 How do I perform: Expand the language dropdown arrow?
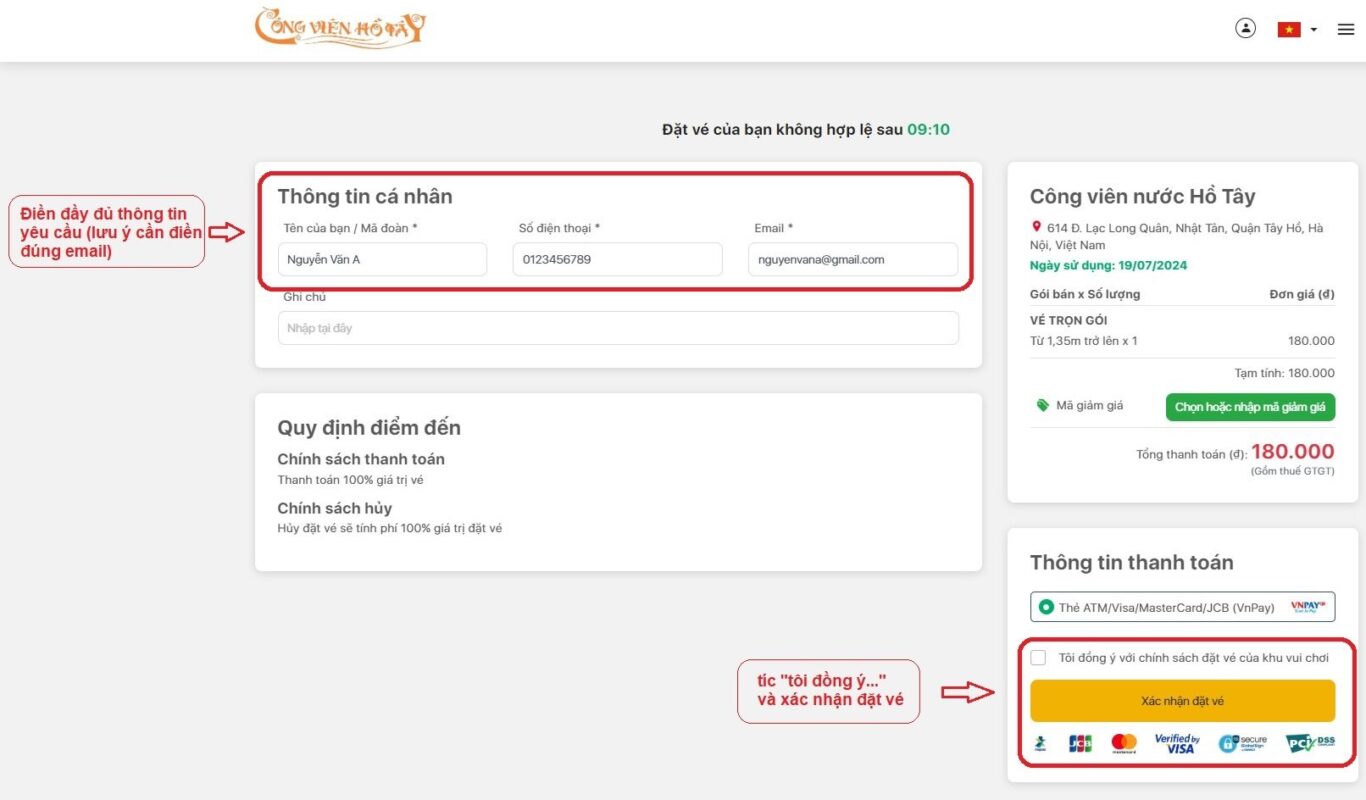point(1313,30)
